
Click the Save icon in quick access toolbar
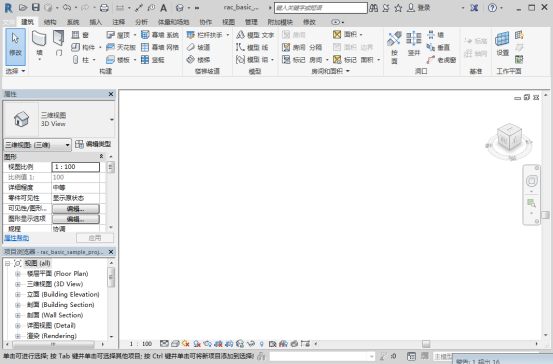click(36, 7)
